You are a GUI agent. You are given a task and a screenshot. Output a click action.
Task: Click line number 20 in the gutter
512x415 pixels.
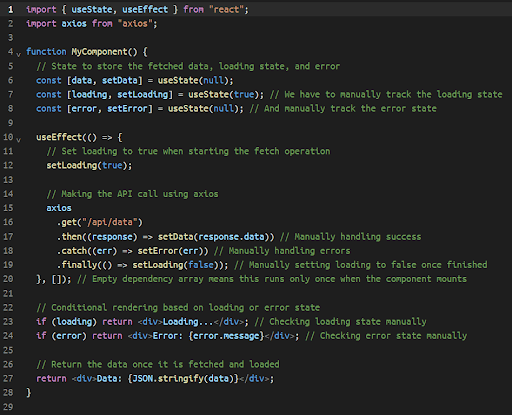(8, 279)
